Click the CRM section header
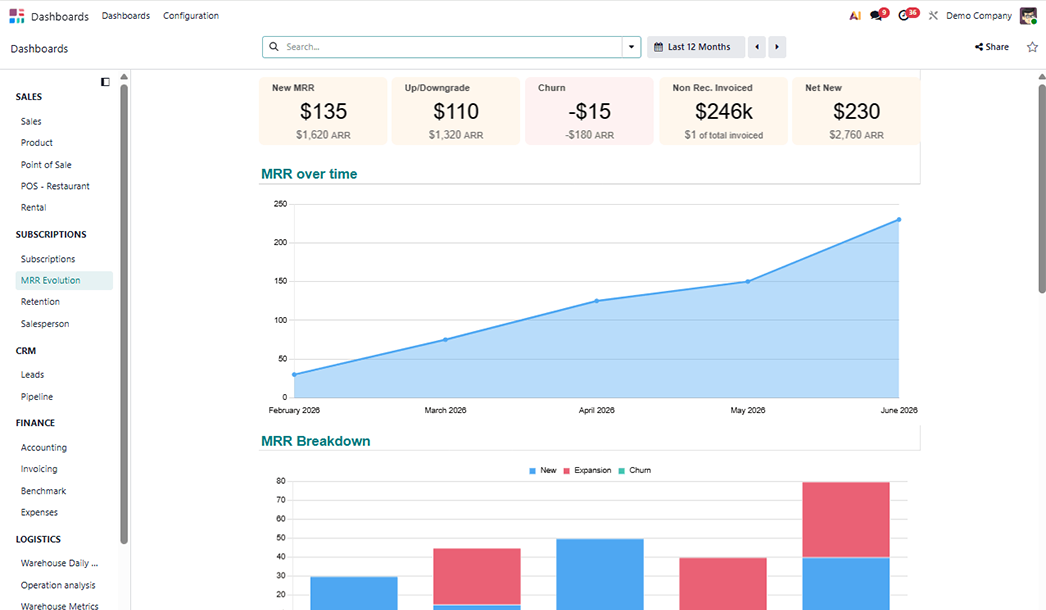Image resolution: width=1046 pixels, height=610 pixels. coord(25,351)
